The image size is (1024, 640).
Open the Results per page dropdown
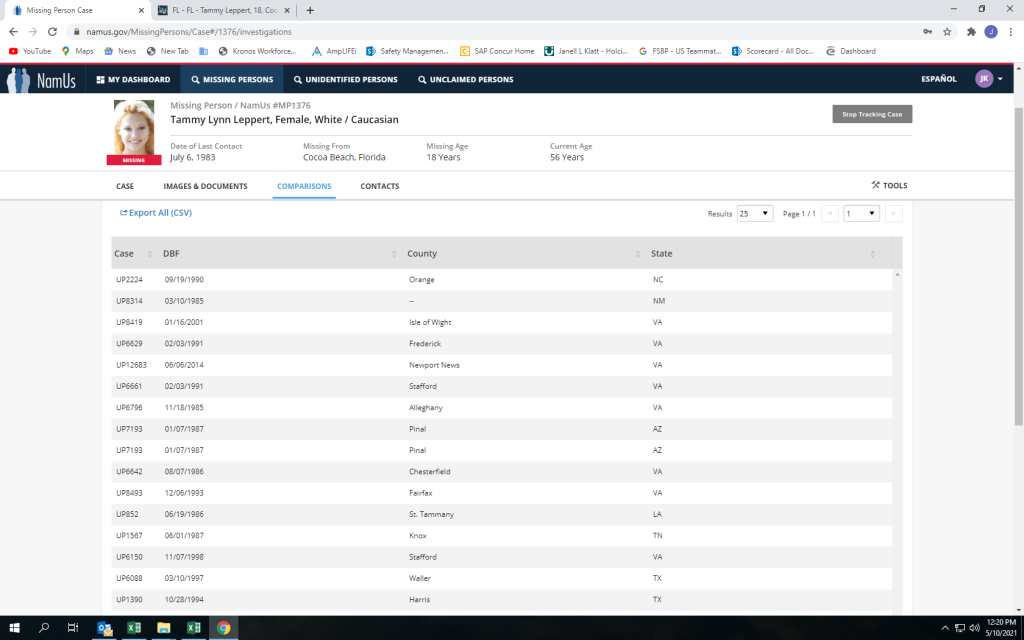[x=755, y=213]
